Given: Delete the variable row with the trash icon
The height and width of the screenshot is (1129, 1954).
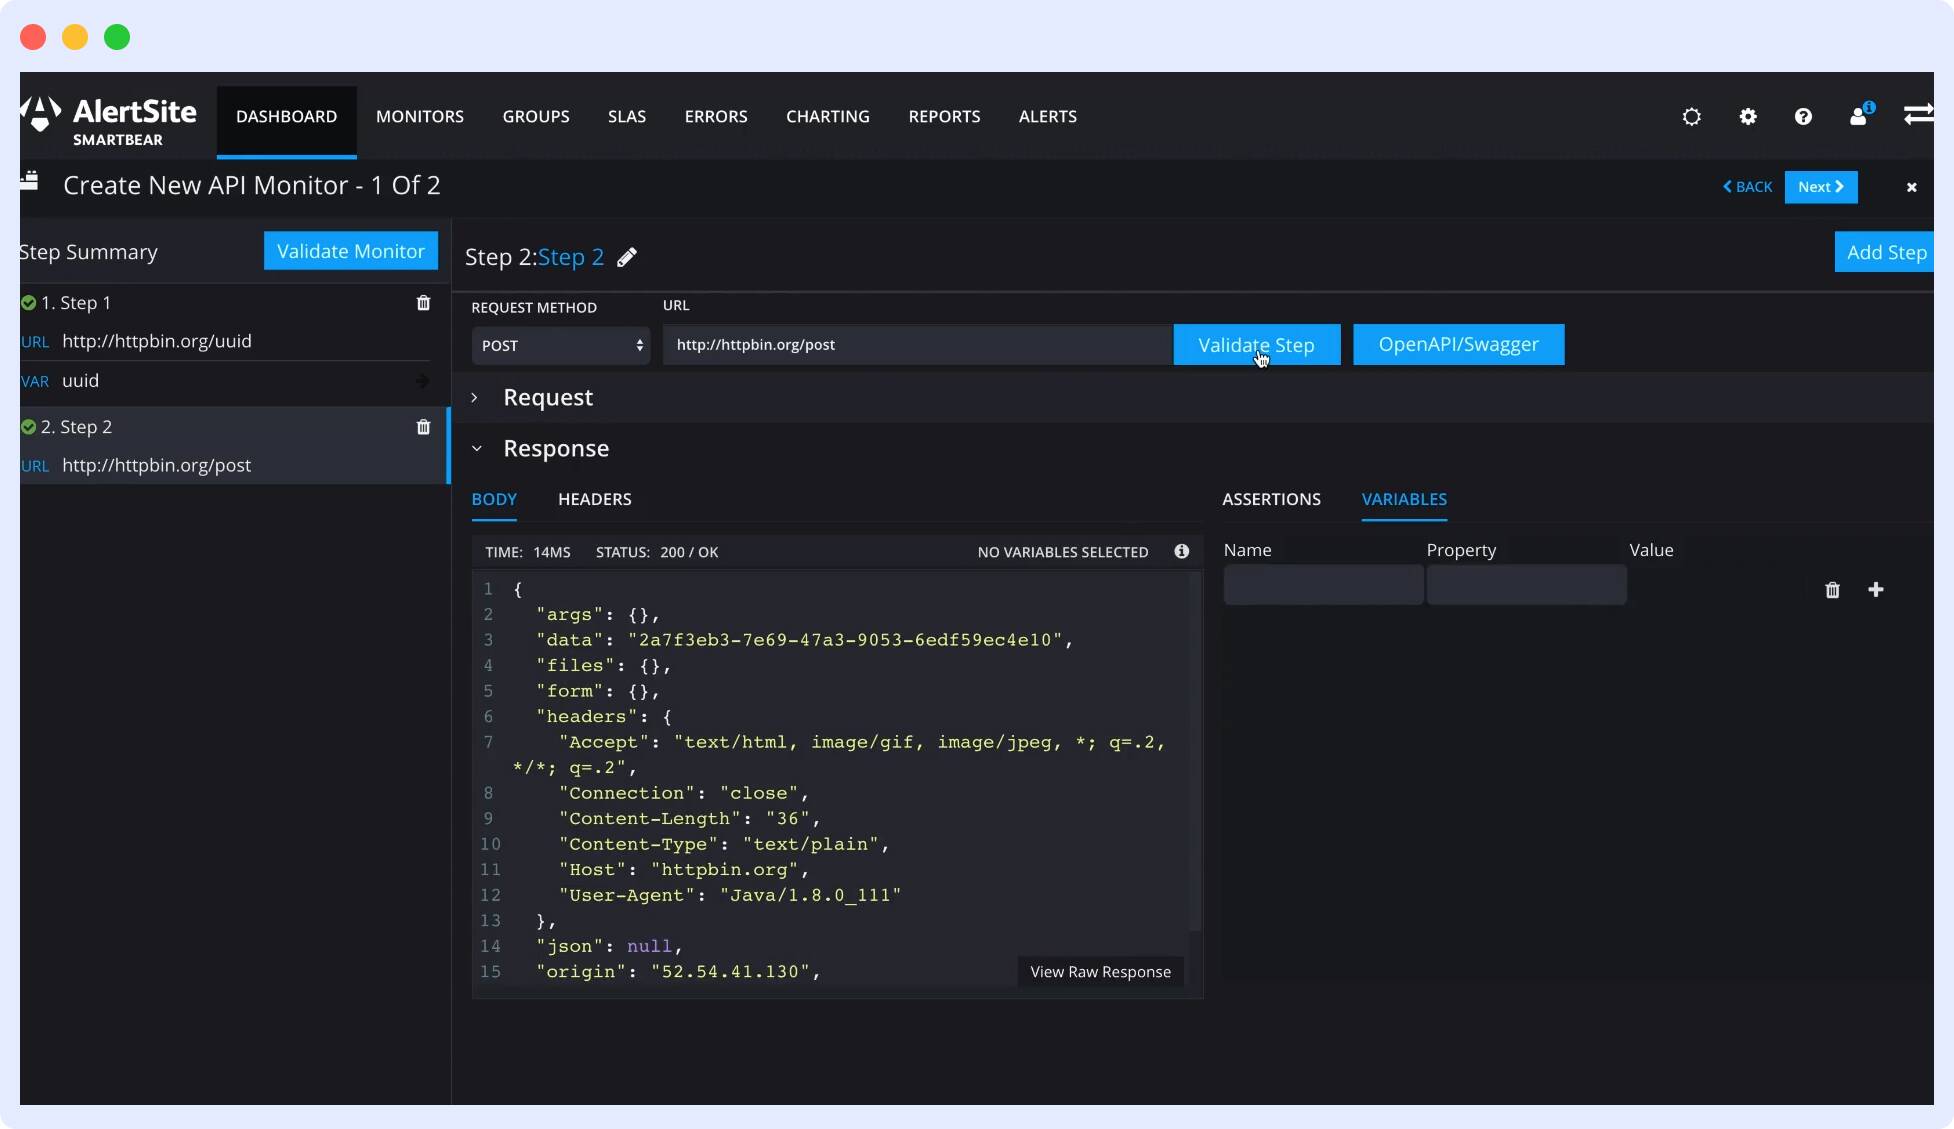Looking at the screenshot, I should [1833, 590].
